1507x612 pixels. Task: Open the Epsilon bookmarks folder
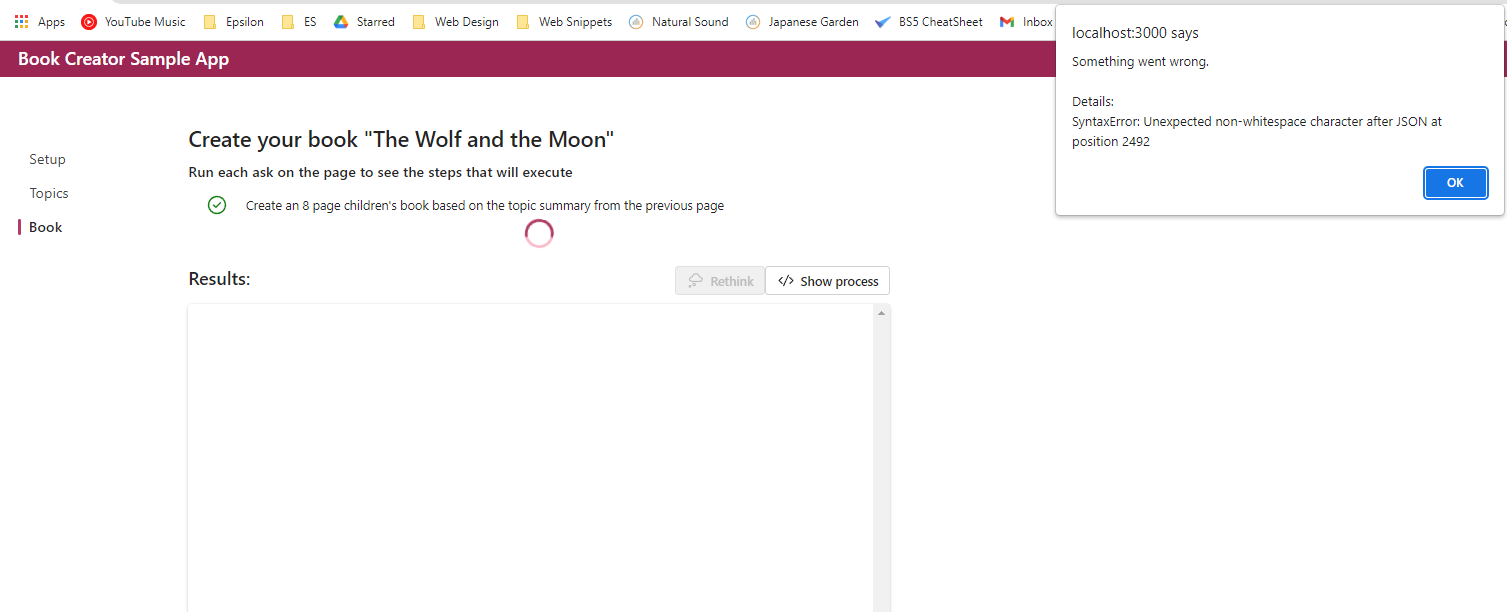(232, 21)
